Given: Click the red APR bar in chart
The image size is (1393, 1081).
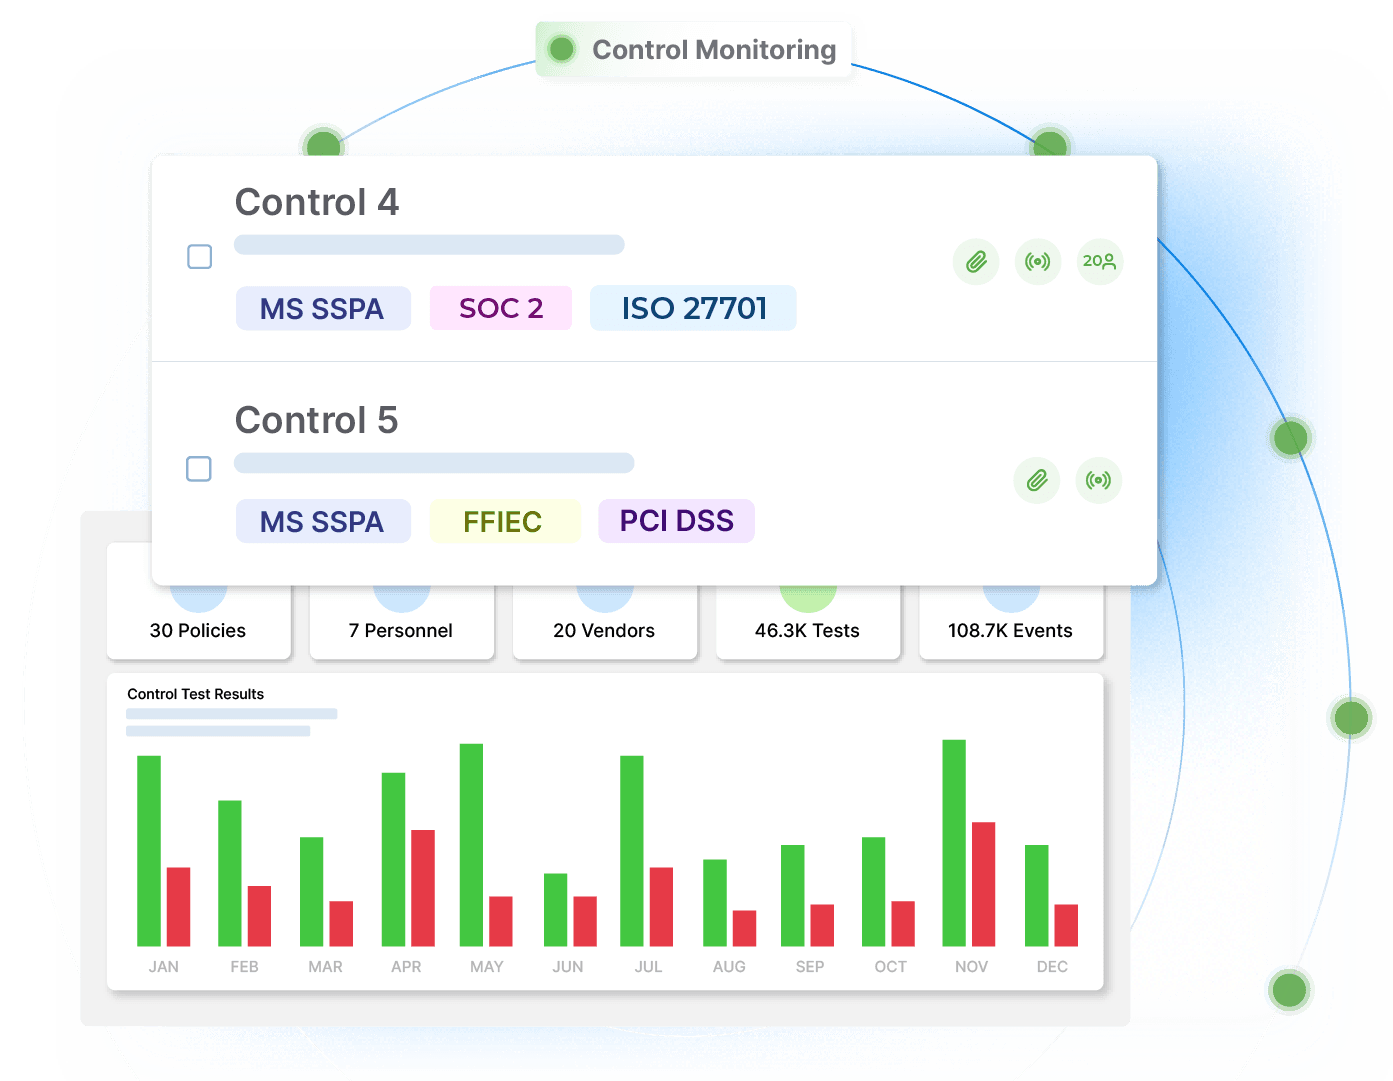Looking at the screenshot, I should pyautogui.click(x=423, y=888).
